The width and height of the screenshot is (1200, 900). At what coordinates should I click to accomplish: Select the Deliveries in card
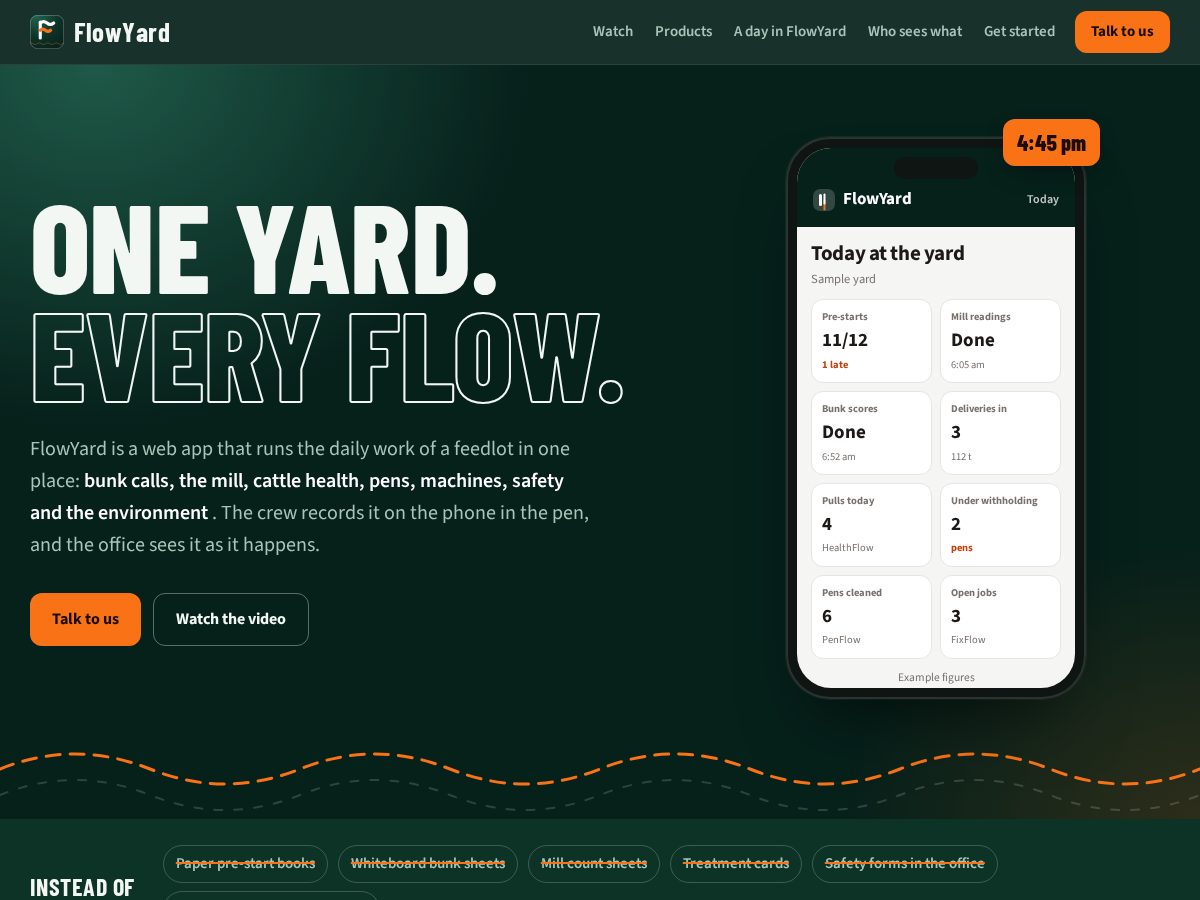1000,433
